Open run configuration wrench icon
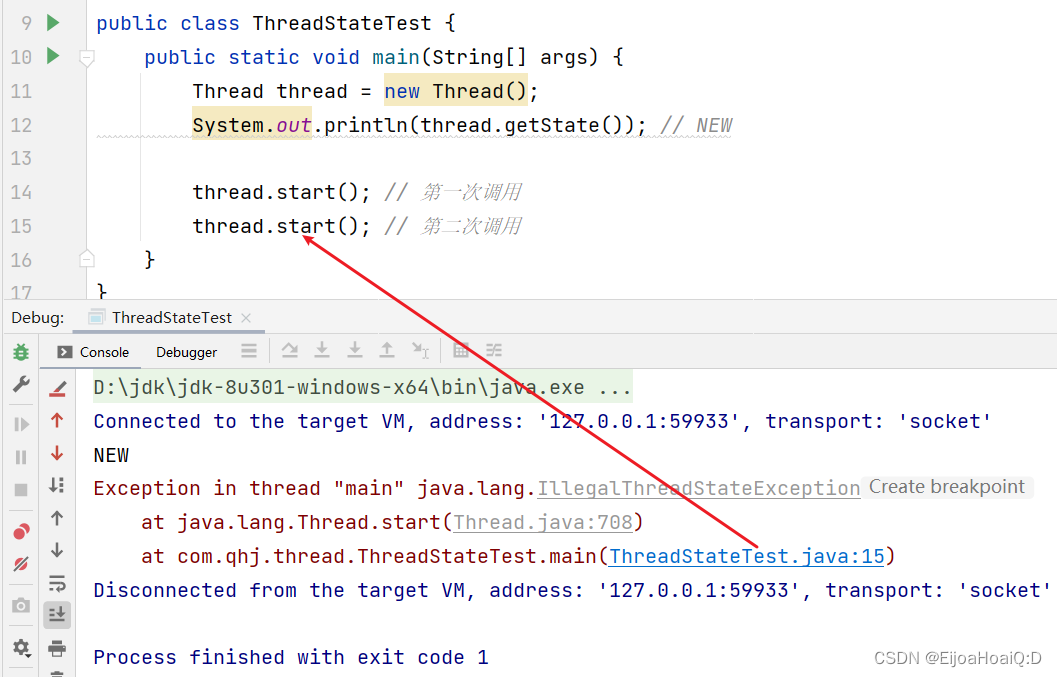This screenshot has height=677, width=1057. click(21, 384)
